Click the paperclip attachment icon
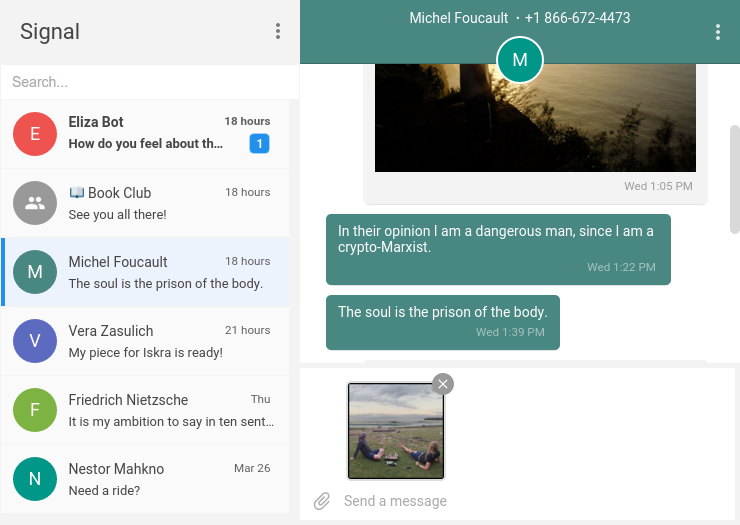Screen dimensions: 740x525 pos(321,501)
